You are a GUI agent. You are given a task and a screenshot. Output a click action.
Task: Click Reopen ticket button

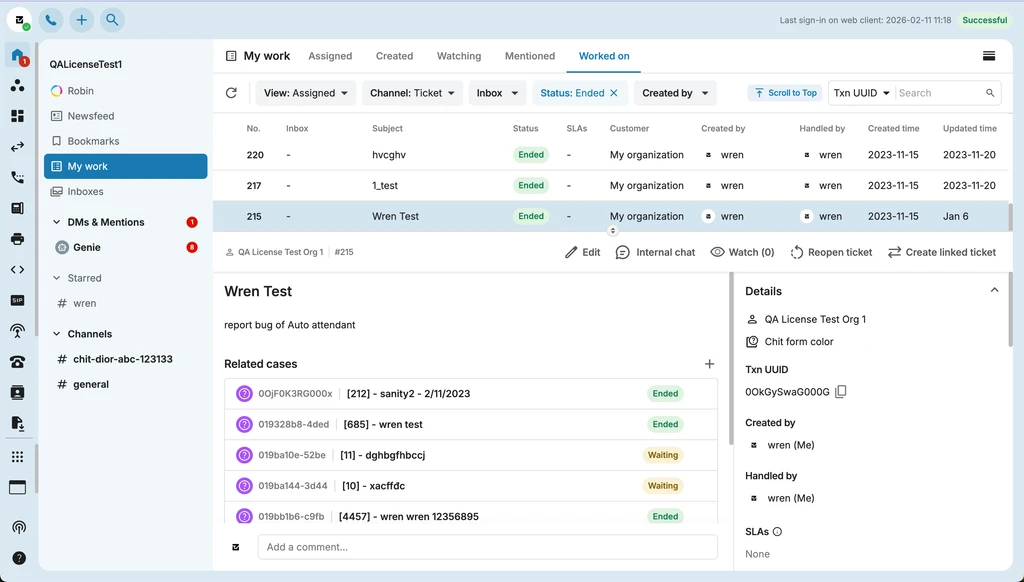pos(831,252)
